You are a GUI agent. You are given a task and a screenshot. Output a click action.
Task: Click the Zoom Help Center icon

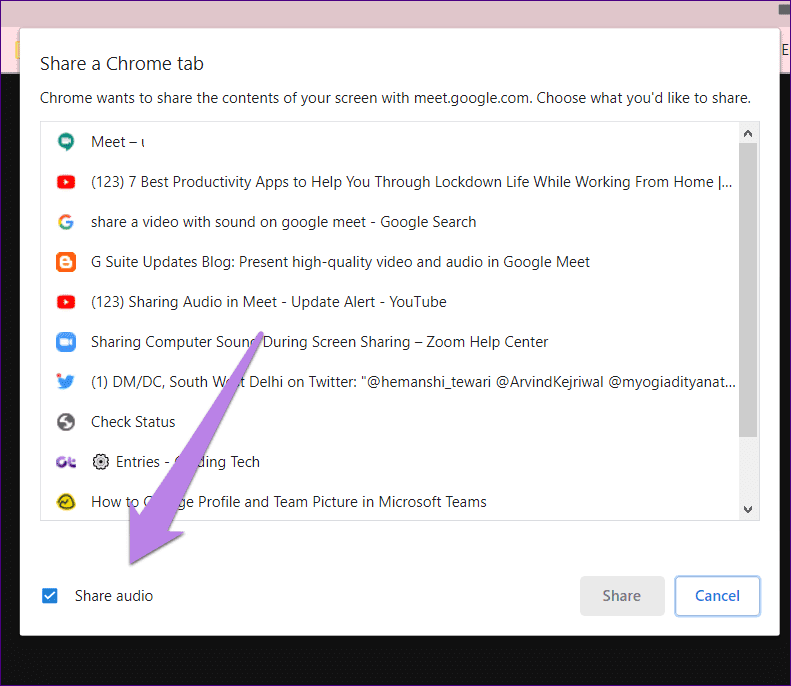(66, 342)
